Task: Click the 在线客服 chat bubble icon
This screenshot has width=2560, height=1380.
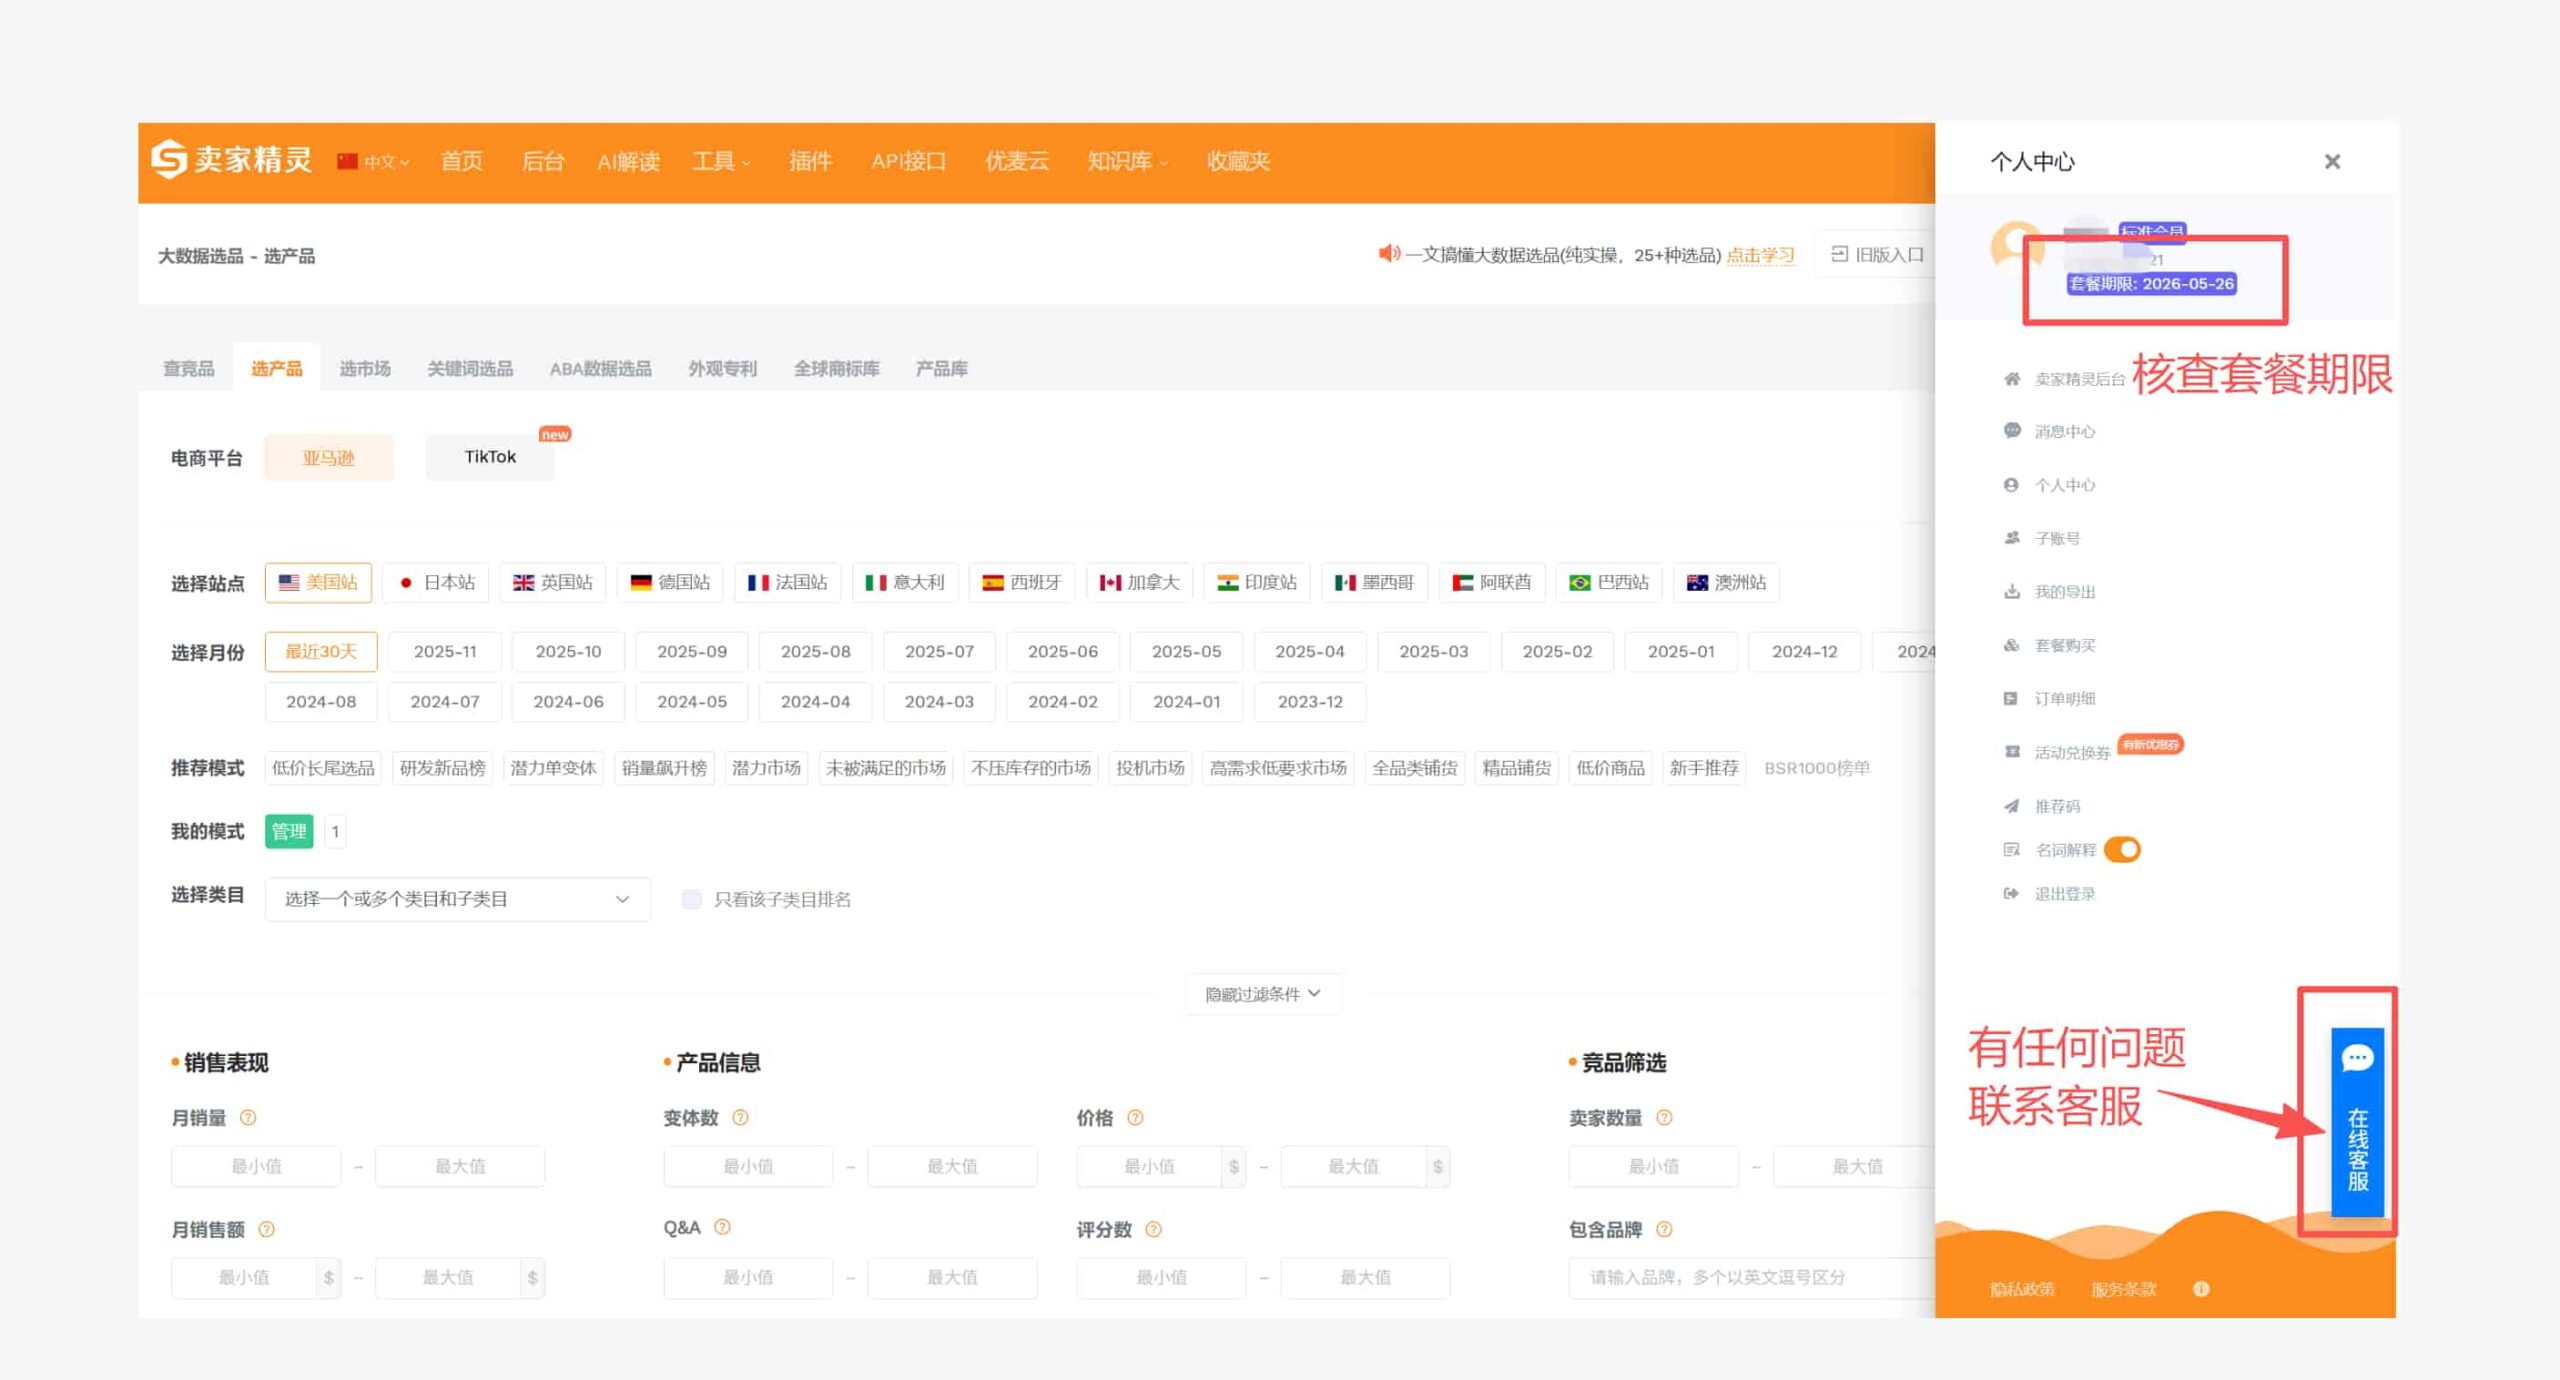Action: (2356, 1058)
